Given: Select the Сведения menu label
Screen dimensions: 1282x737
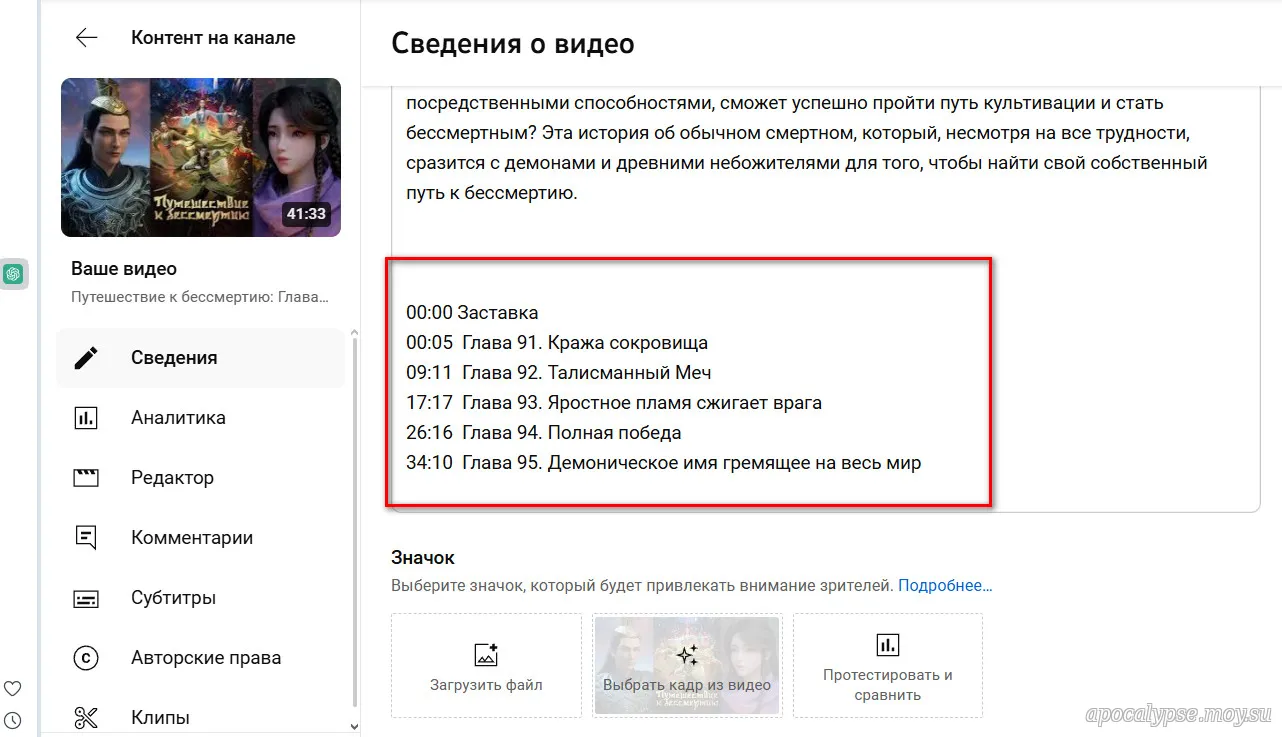Looking at the screenshot, I should point(174,358).
